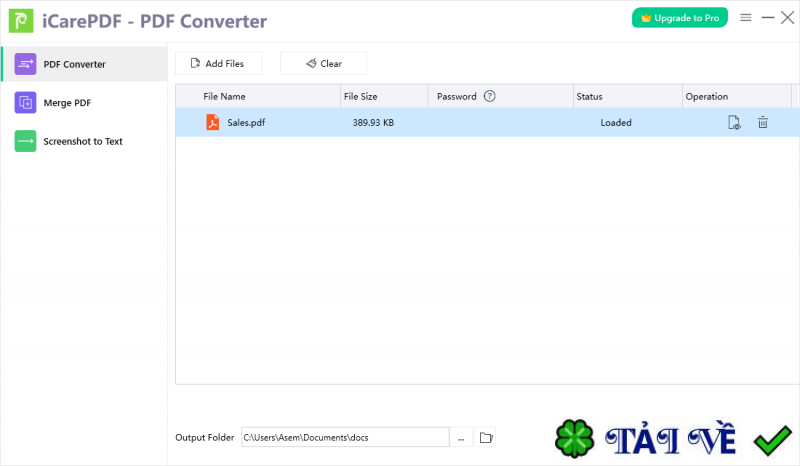The image size is (800, 466).
Task: Click the Status column header
Action: pos(628,96)
